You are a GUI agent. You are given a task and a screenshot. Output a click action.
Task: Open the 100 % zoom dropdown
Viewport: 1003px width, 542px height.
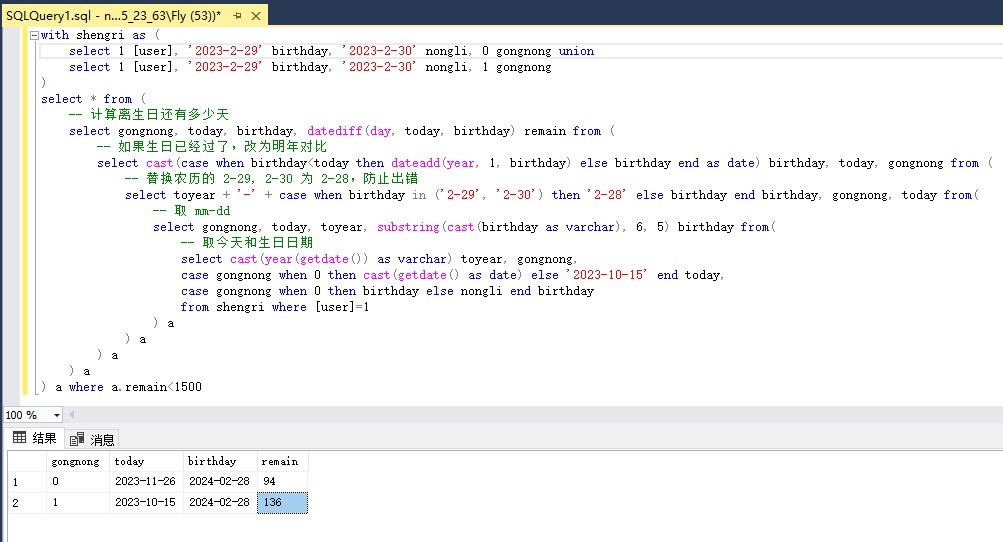click(56, 415)
